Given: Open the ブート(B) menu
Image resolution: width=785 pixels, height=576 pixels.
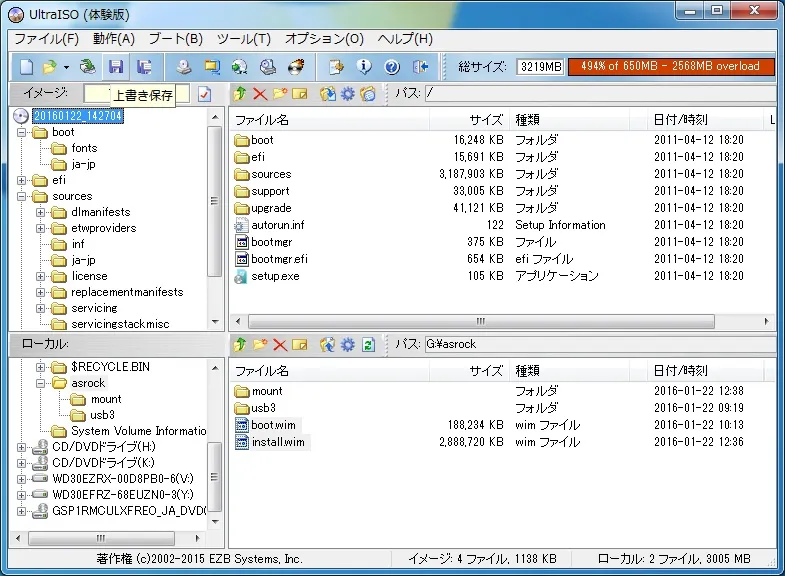Looking at the screenshot, I should [176, 39].
